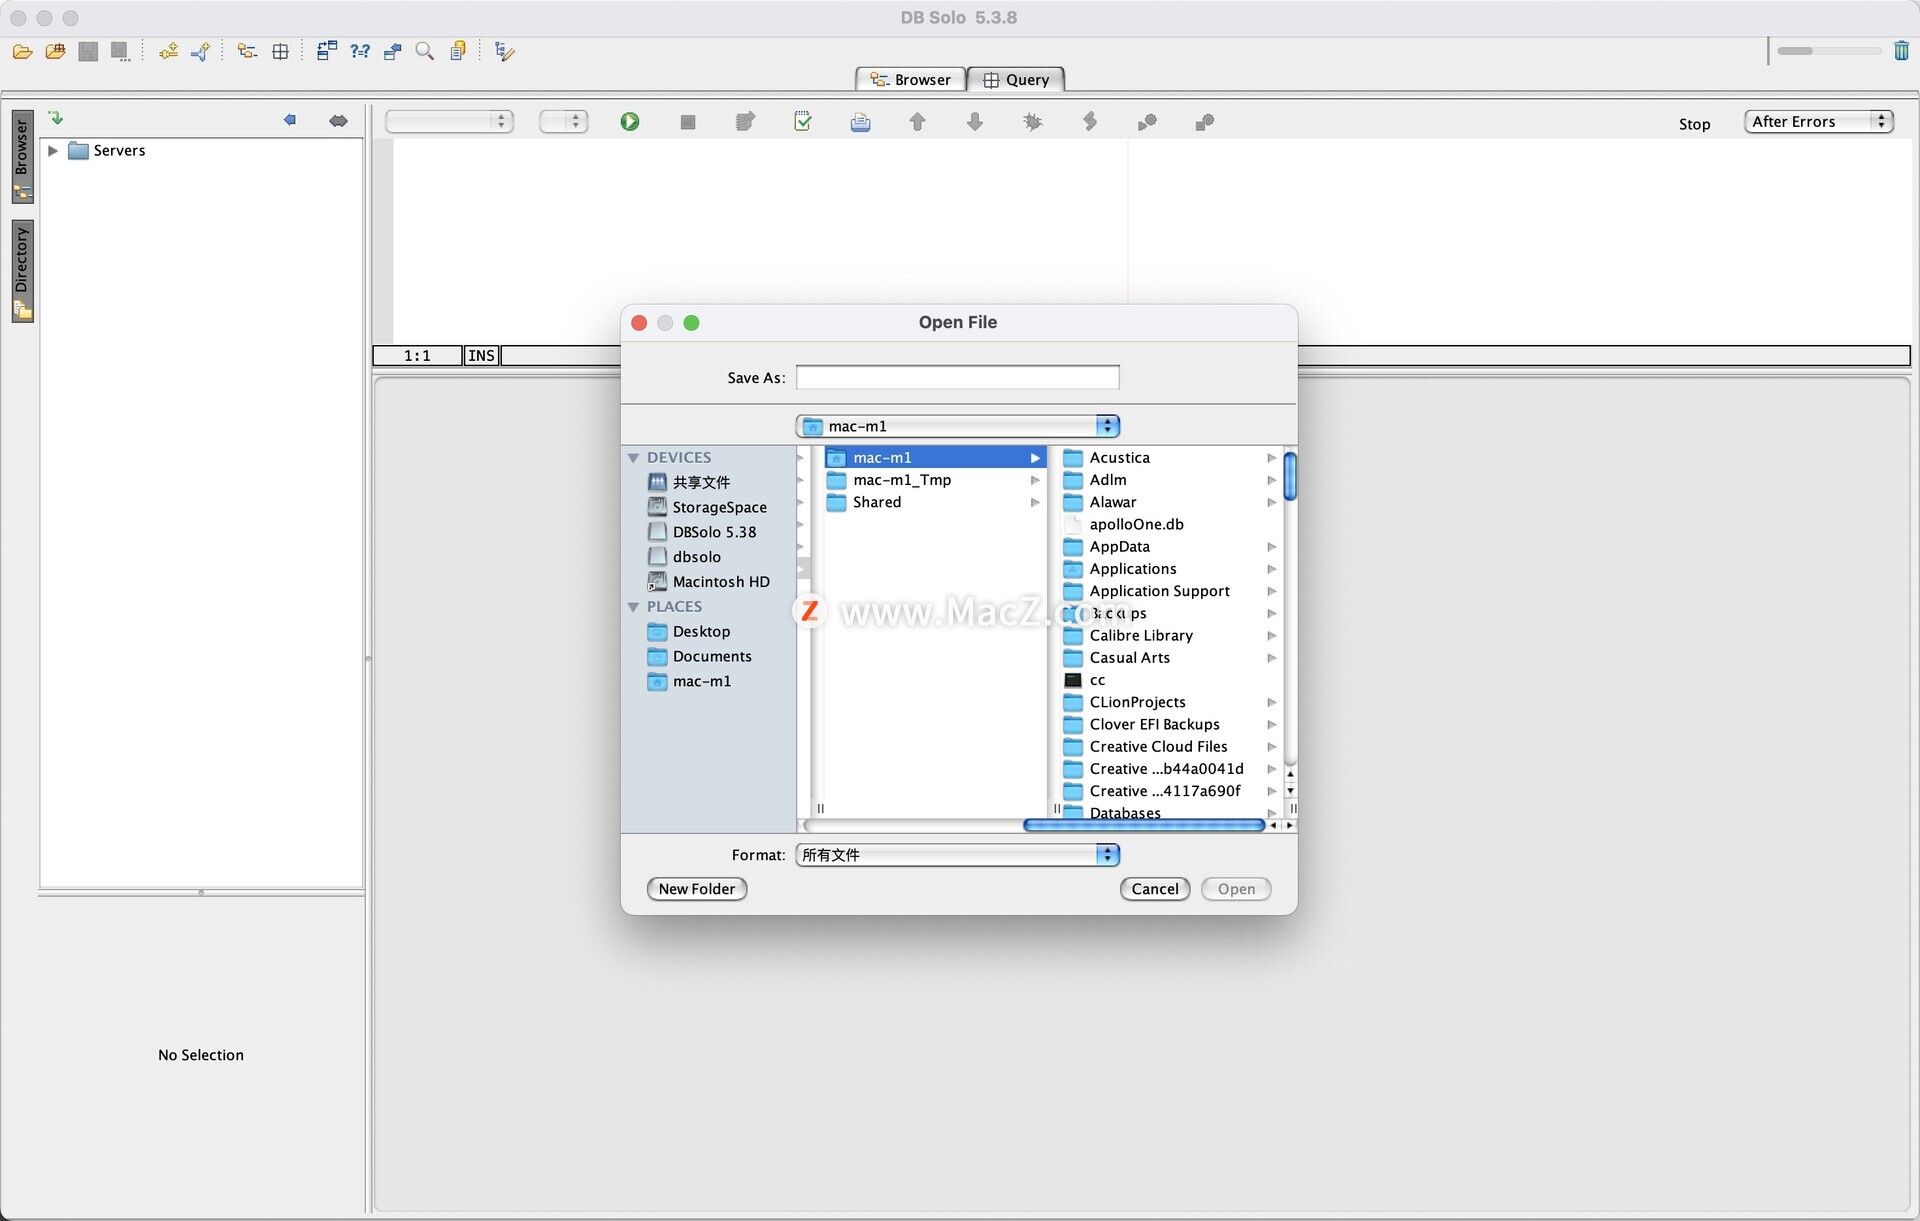This screenshot has width=1920, height=1221.
Task: Switch to the Query top tab
Action: click(x=1016, y=80)
